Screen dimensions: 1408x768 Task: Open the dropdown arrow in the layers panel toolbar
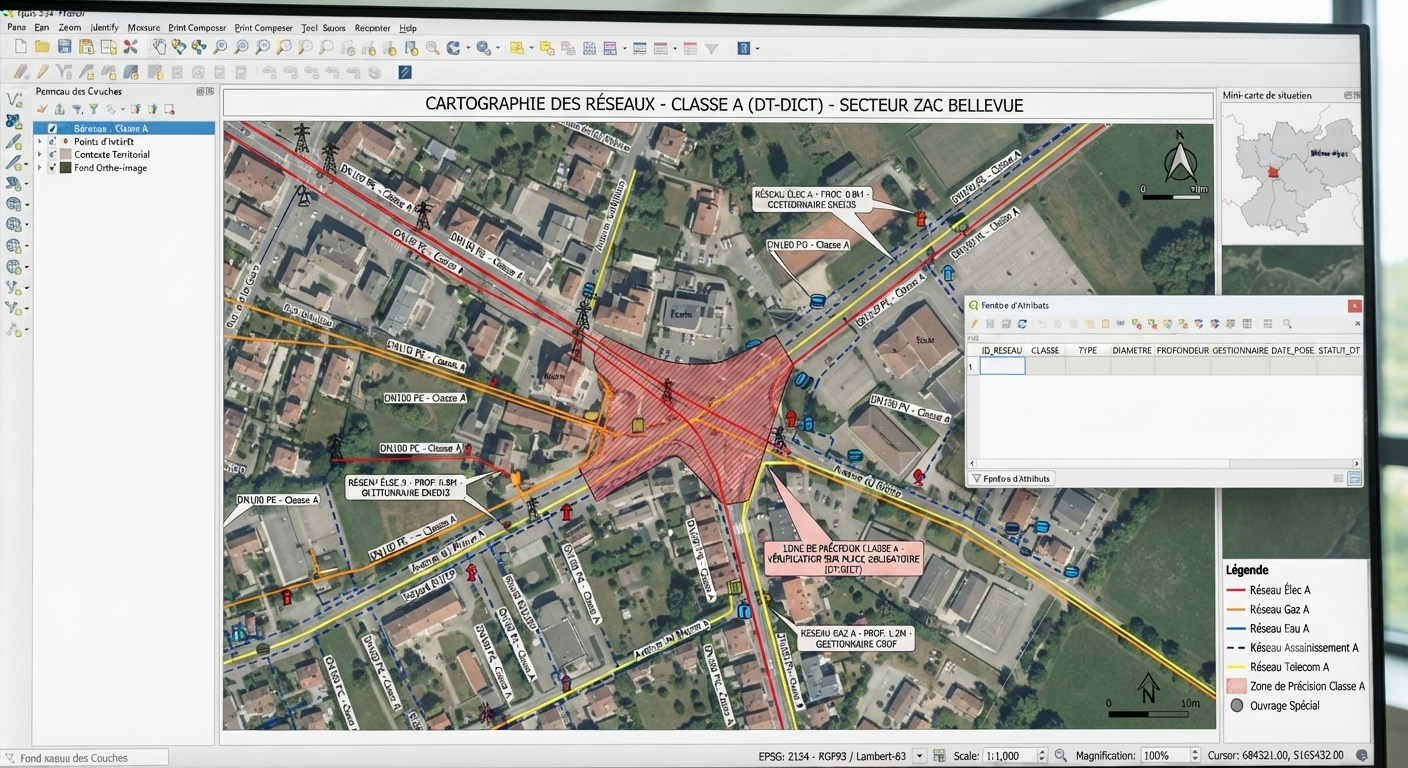point(122,109)
